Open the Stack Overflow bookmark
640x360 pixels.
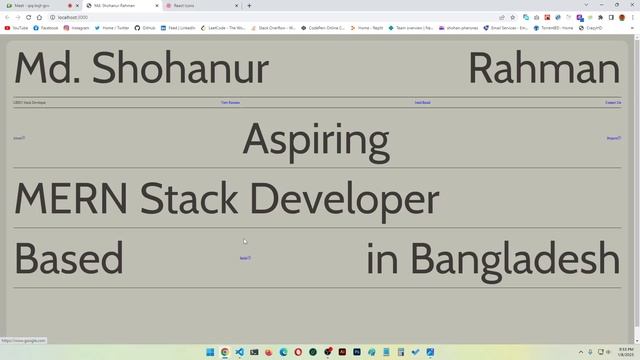tap(273, 28)
